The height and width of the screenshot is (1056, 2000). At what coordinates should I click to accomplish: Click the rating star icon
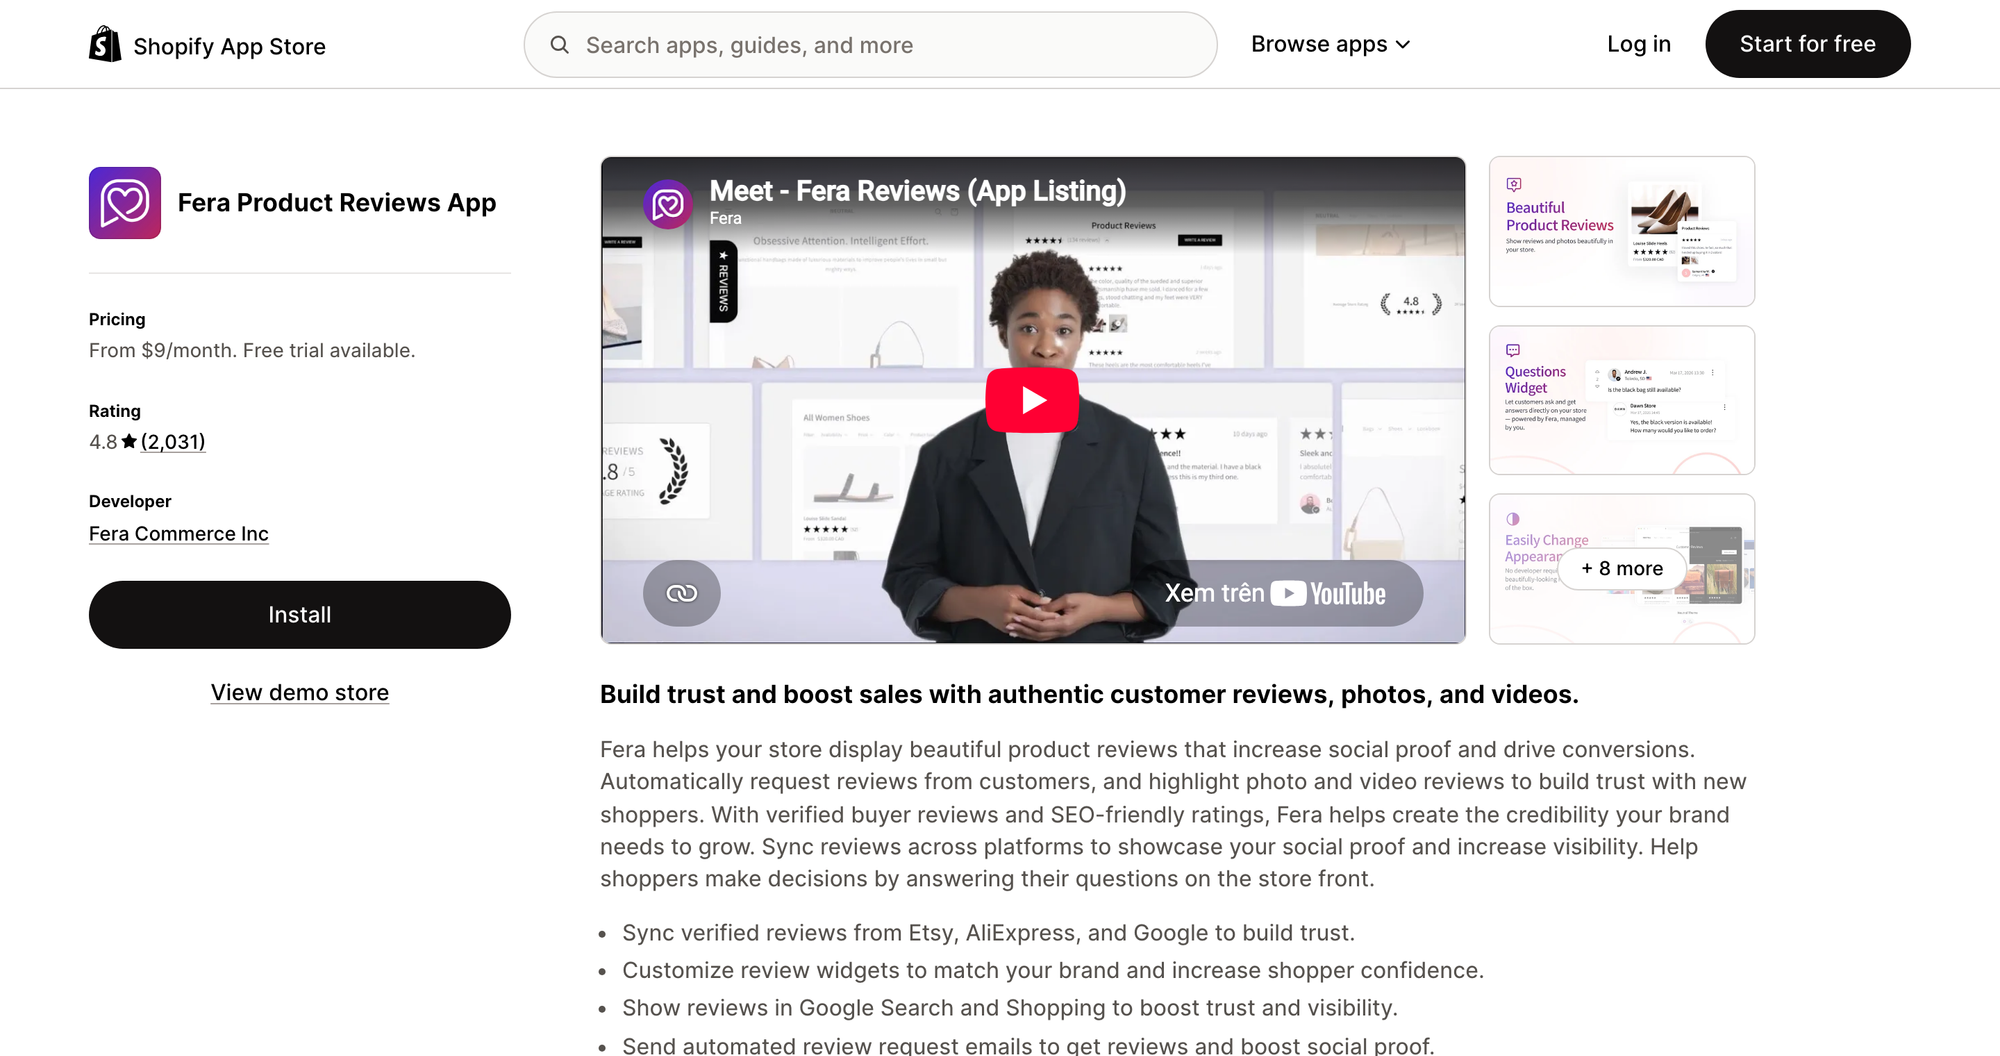129,441
